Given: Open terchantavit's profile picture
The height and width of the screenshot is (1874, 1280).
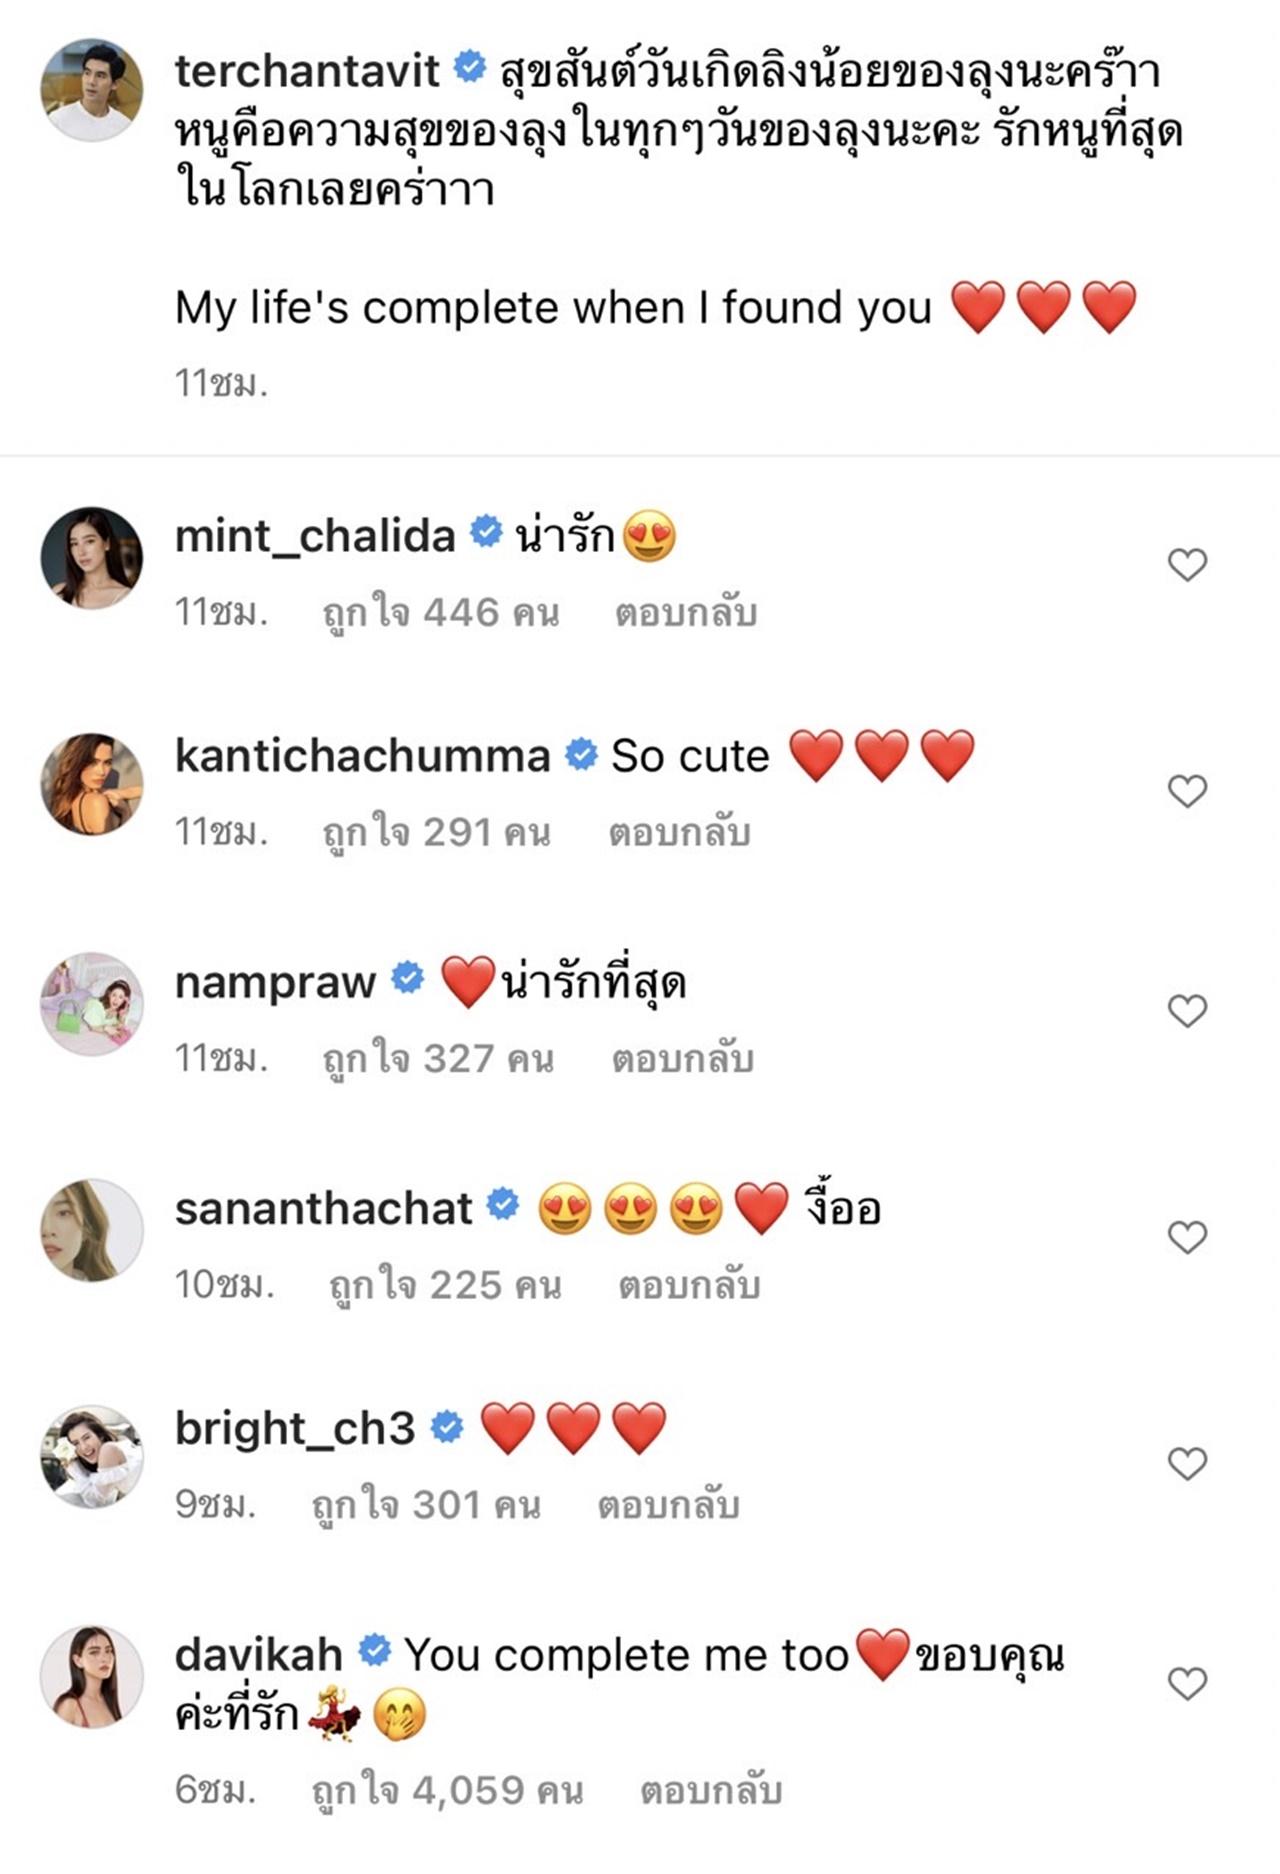Looking at the screenshot, I should point(91,90).
